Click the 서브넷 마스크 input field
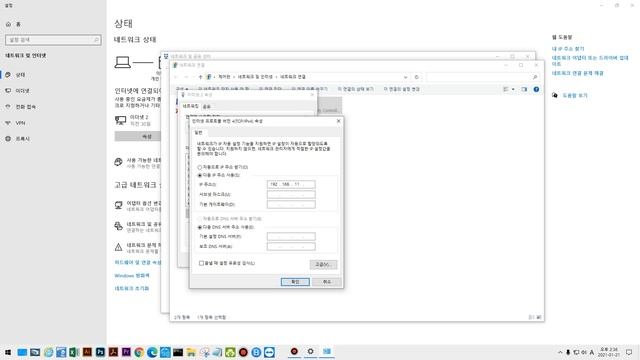The height and width of the screenshot is (360, 640). coord(291,194)
